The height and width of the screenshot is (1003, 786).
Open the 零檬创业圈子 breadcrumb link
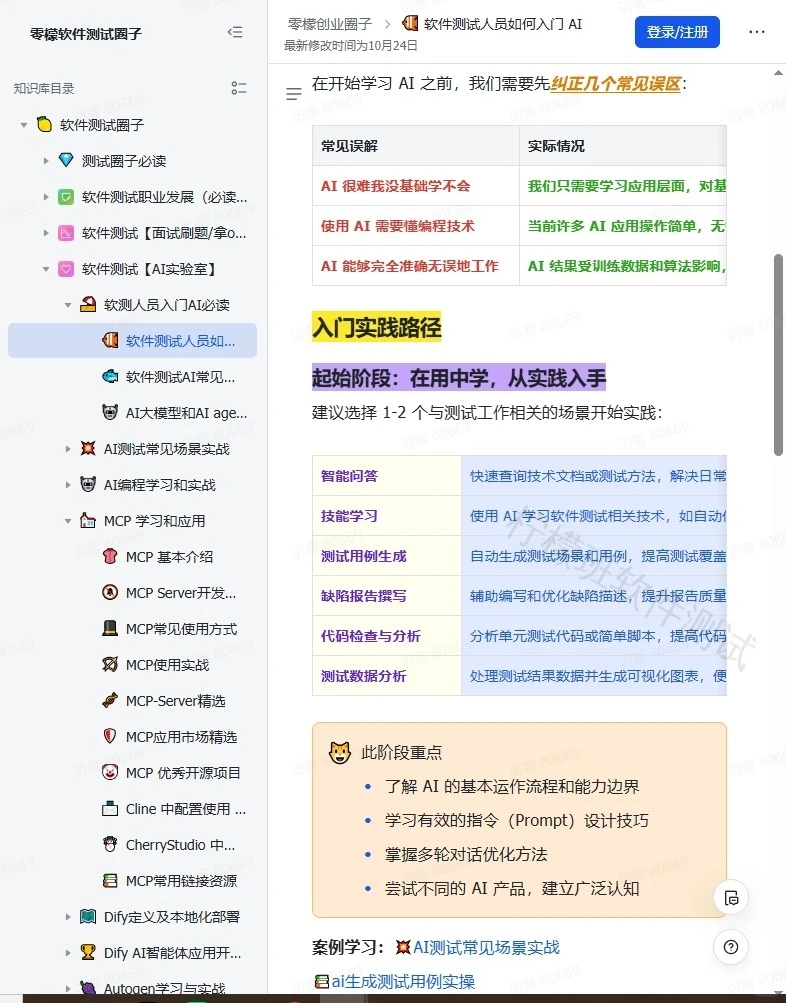(x=330, y=24)
